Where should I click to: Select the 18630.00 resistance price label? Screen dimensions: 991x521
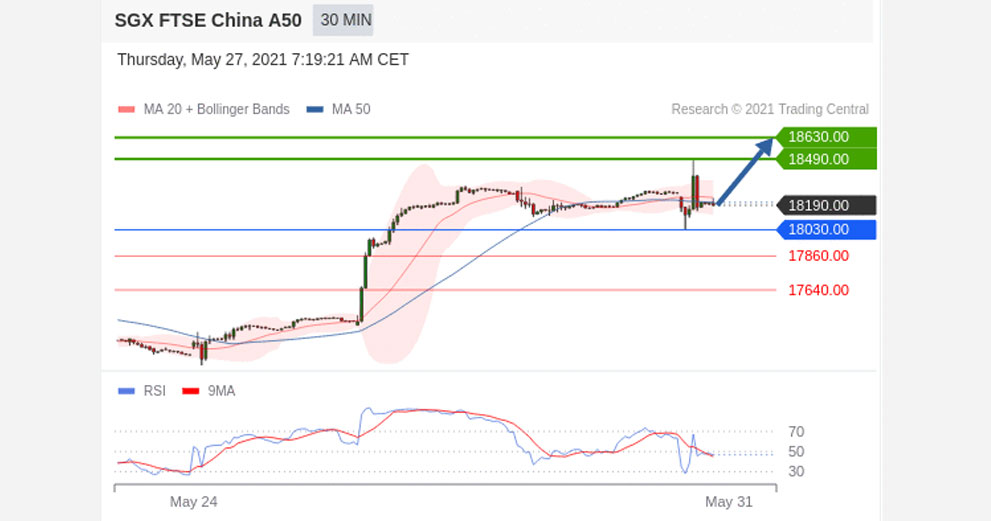pyautogui.click(x=826, y=137)
